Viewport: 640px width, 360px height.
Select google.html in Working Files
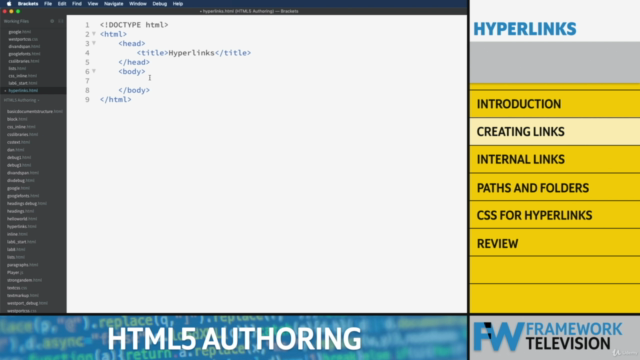click(x=20, y=32)
